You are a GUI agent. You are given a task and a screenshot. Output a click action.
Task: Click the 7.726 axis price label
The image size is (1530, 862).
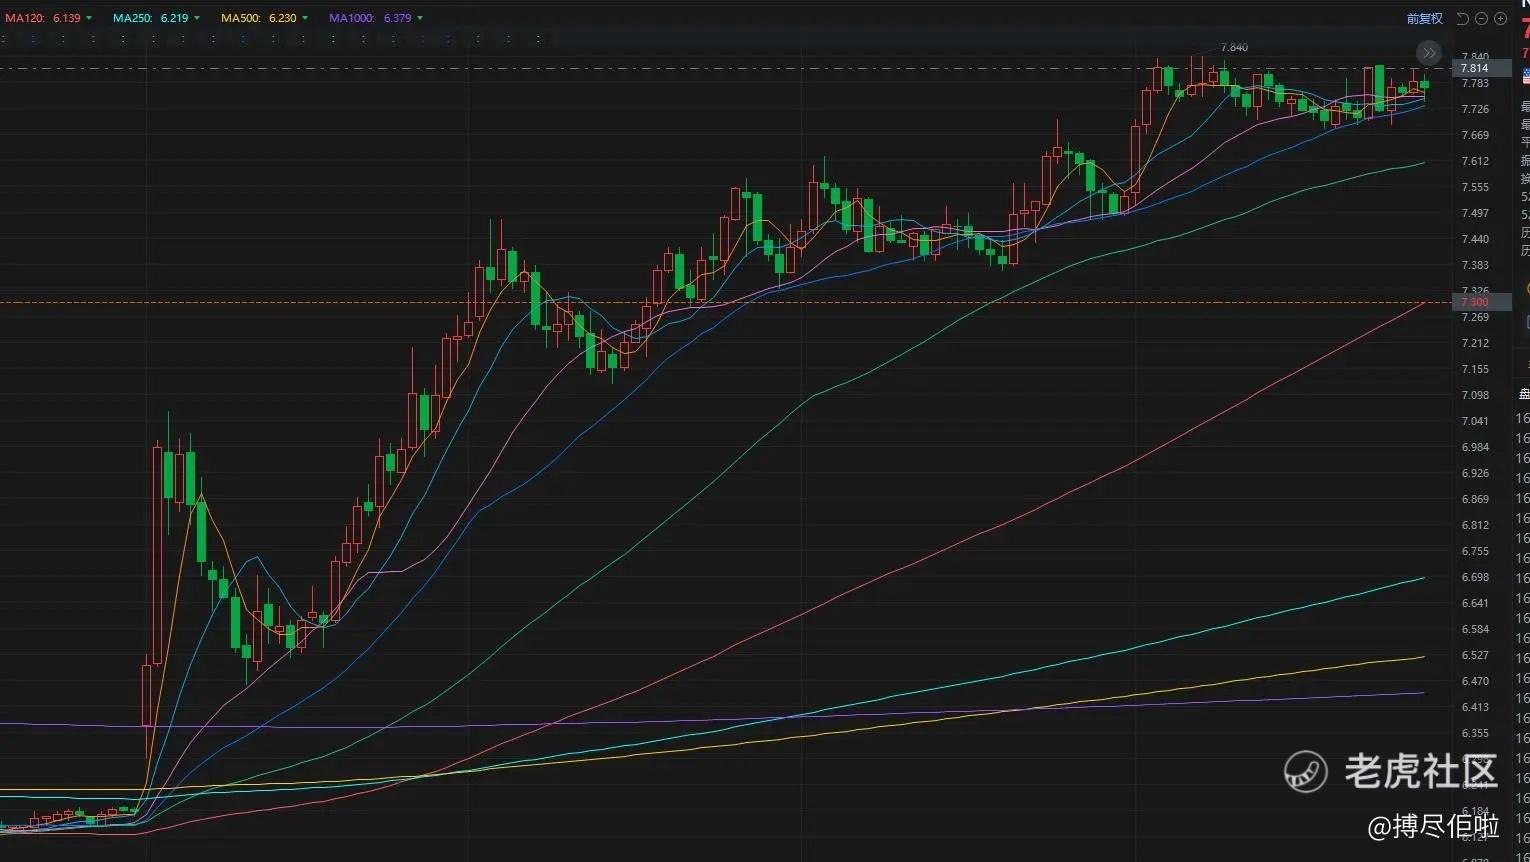click(x=1475, y=109)
